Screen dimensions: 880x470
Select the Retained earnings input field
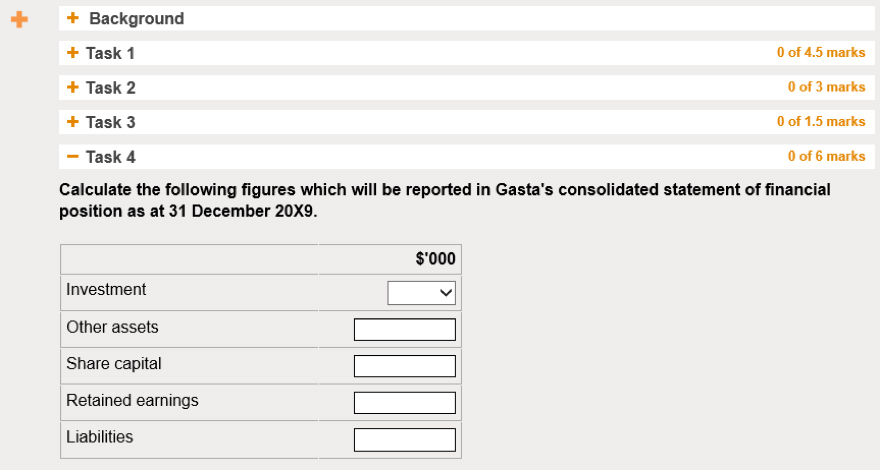click(x=404, y=403)
